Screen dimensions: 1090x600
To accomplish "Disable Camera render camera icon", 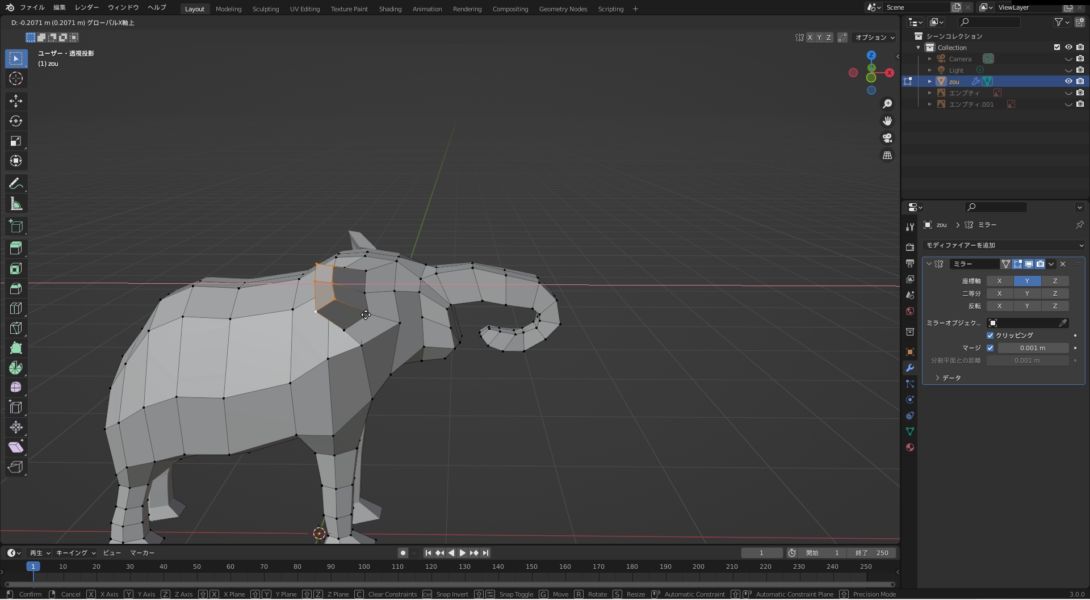I will pyautogui.click(x=1080, y=58).
